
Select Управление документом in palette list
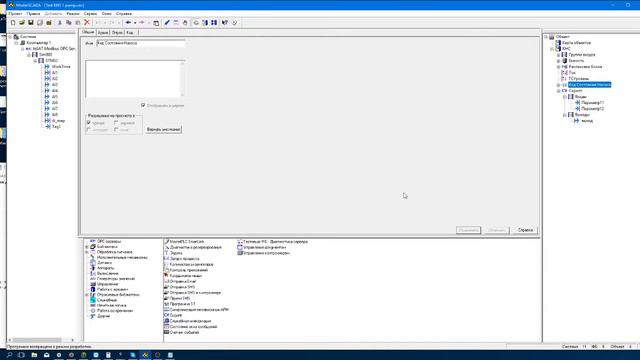[x=264, y=247]
